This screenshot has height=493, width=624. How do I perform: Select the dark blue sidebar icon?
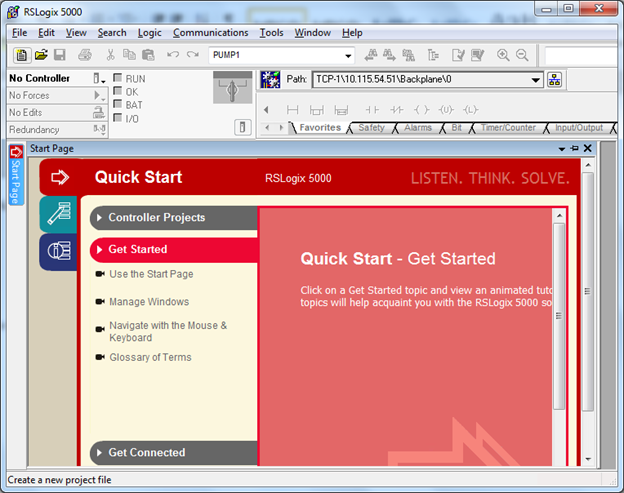coord(59,251)
